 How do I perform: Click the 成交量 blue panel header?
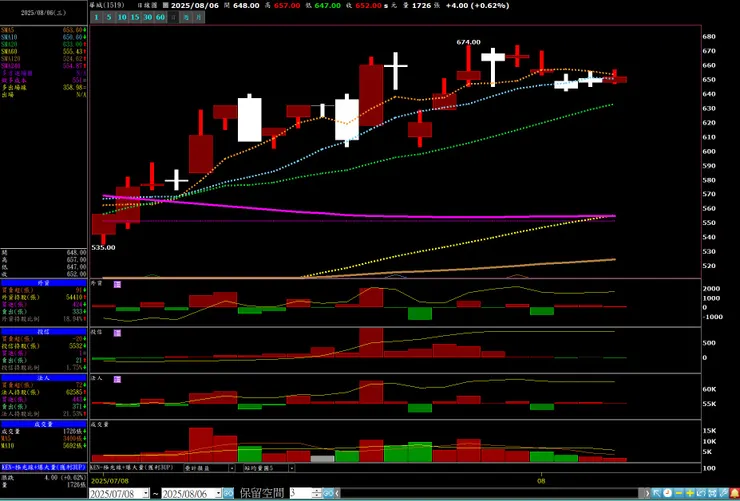click(x=44, y=424)
